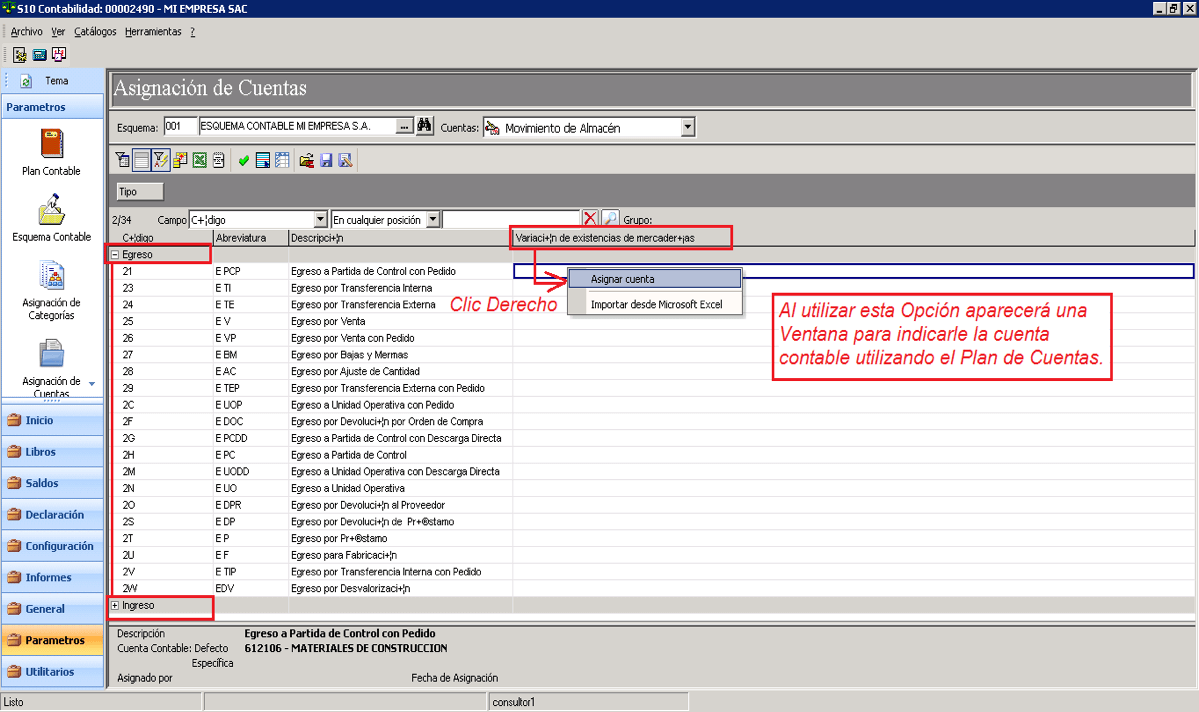Open the Catálogos menu
1199x712 pixels.
[95, 32]
